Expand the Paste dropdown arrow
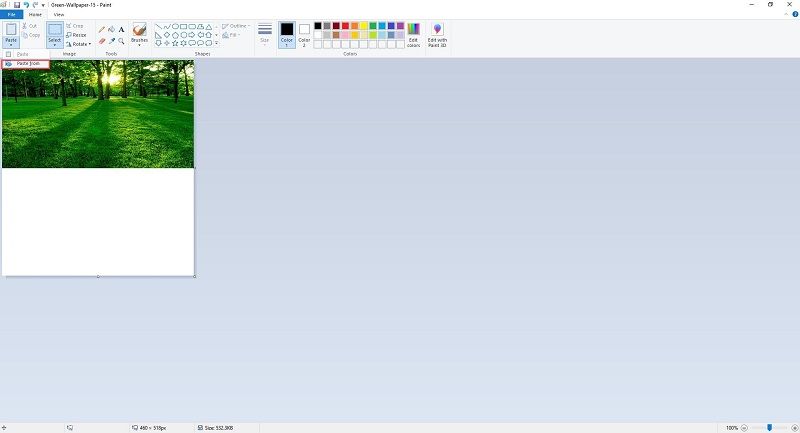Screen dimensions: 800x433 tap(11, 44)
